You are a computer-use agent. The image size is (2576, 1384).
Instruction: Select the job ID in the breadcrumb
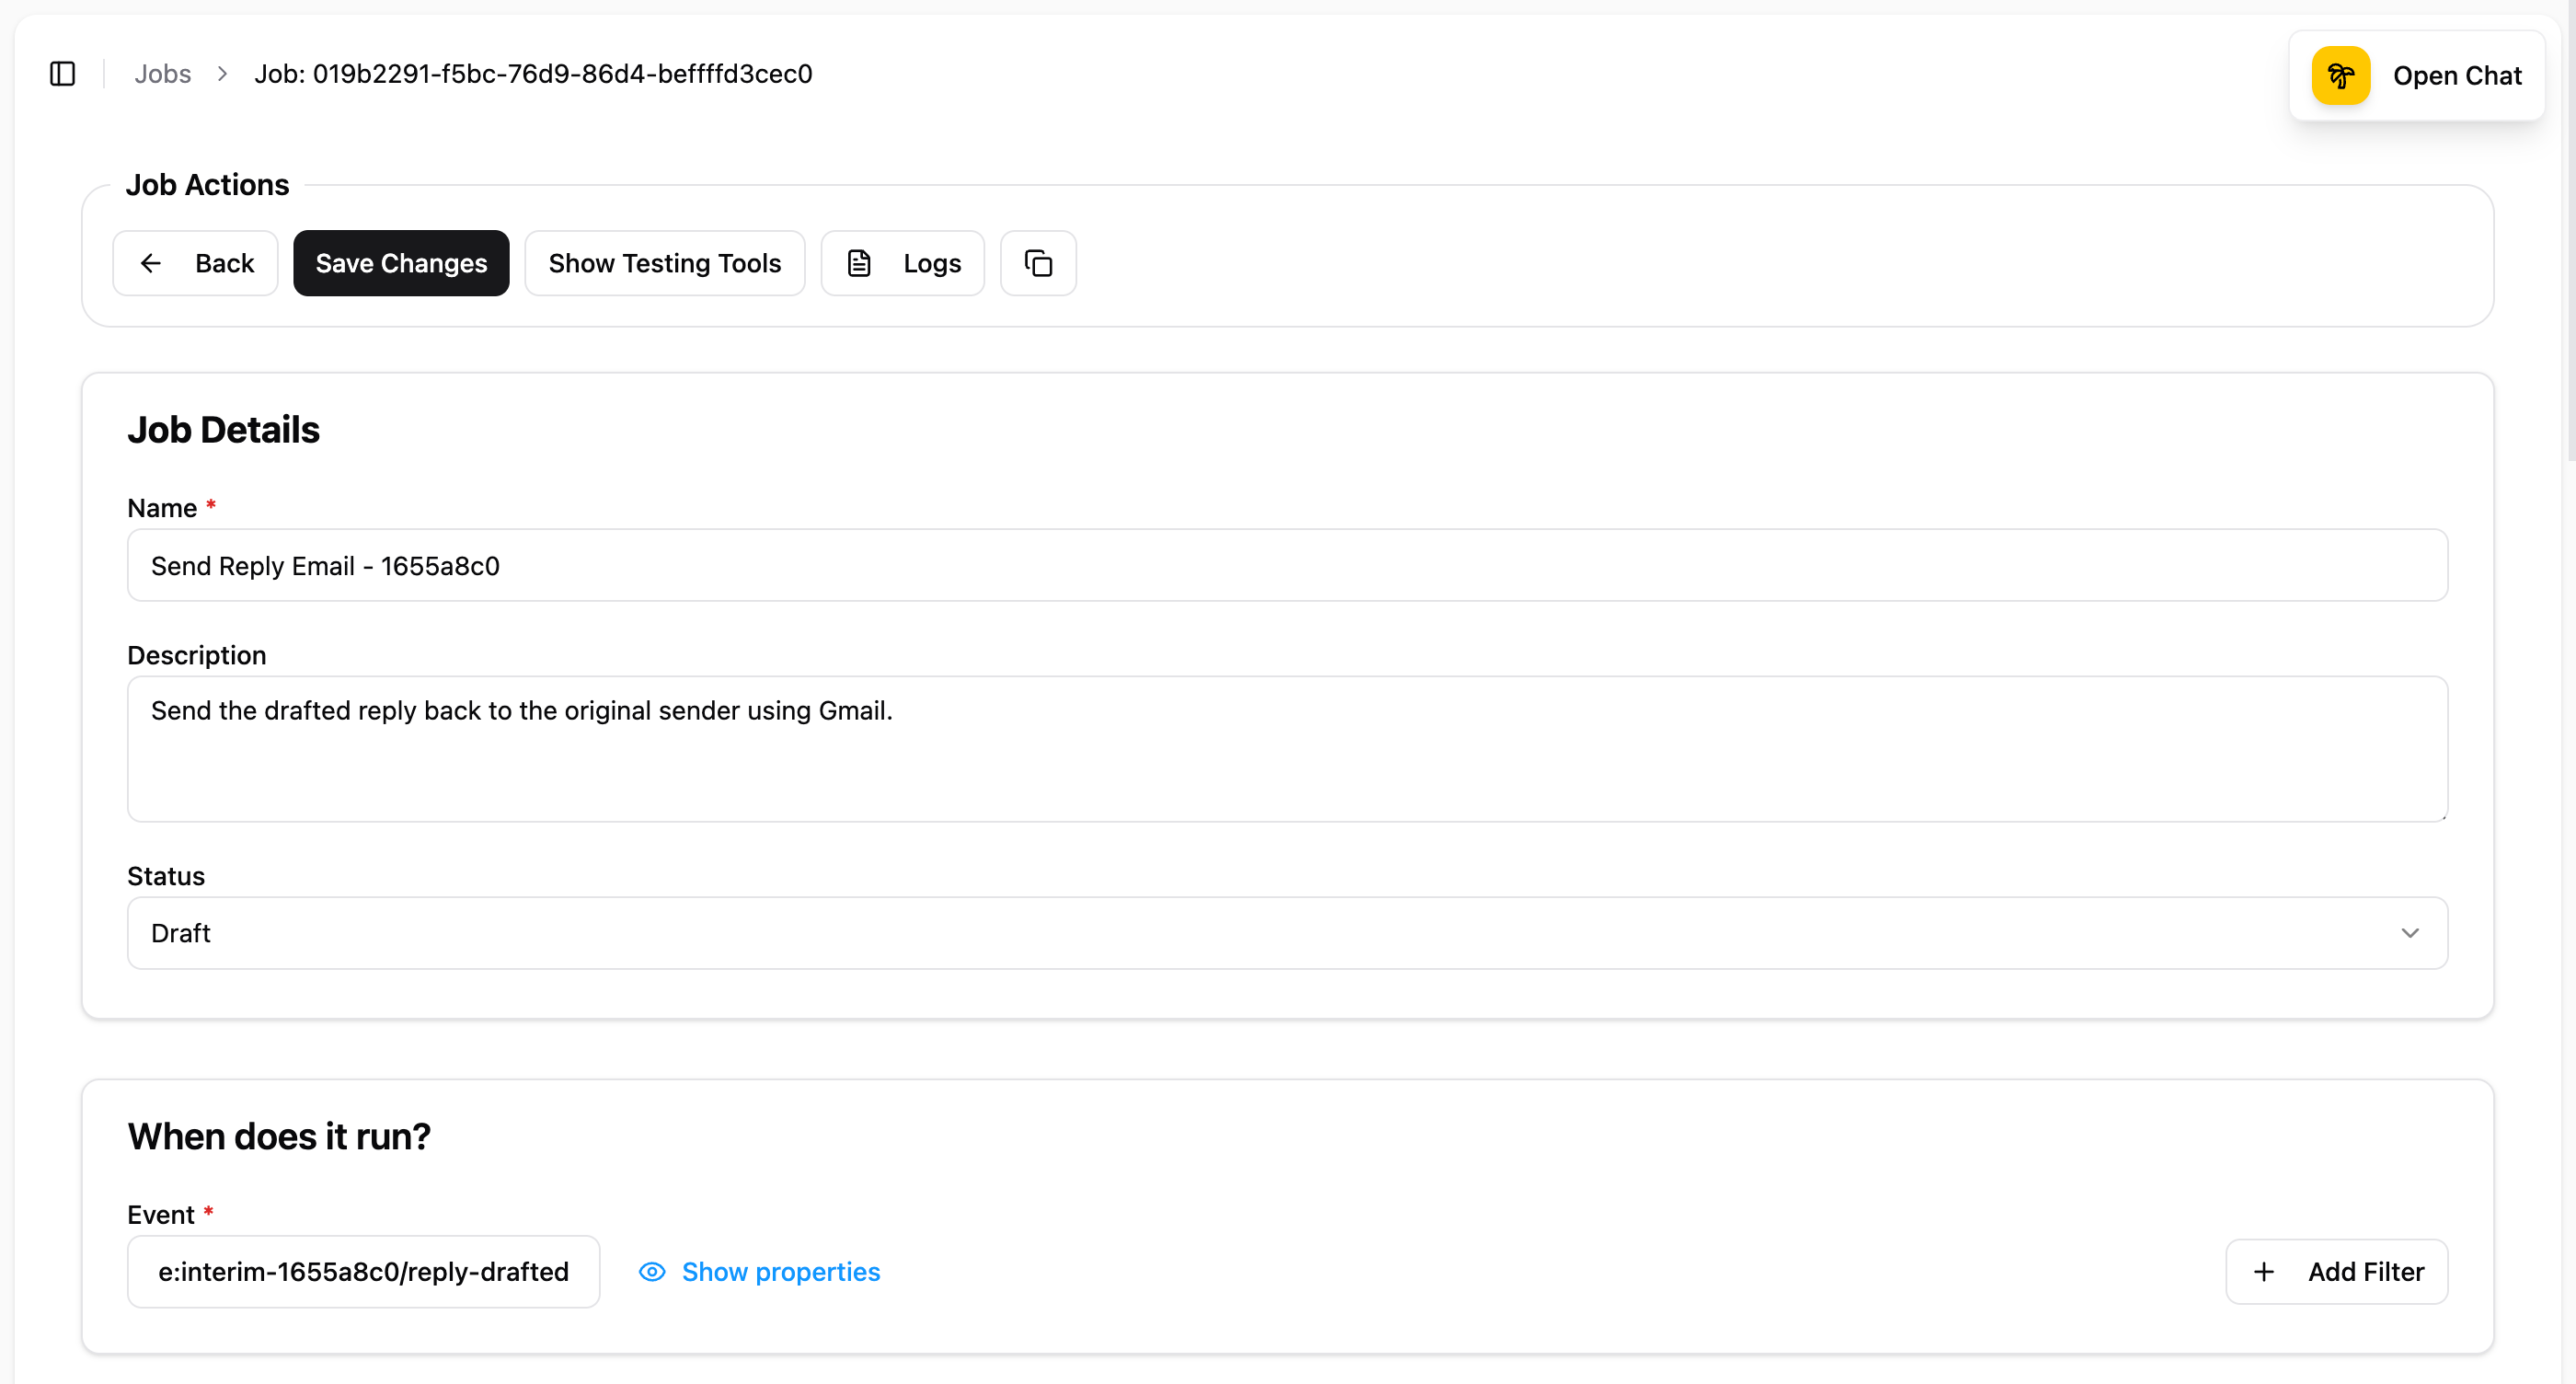[533, 73]
